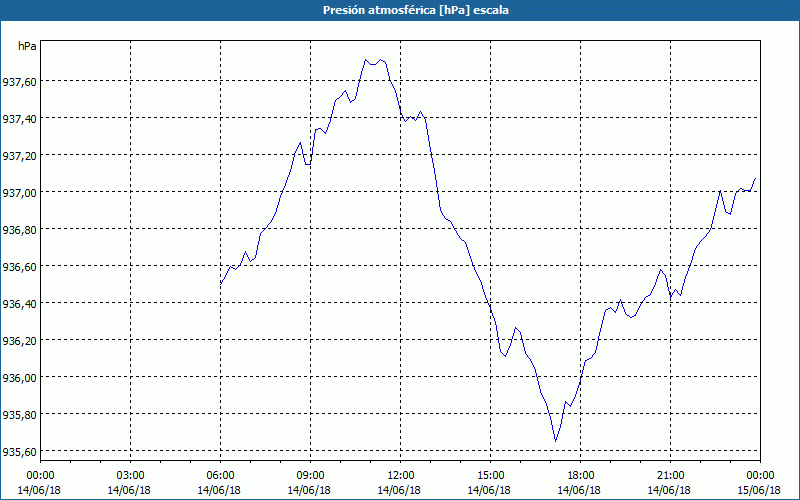Click the 00:00 14/06/18 time label
800x500 pixels.
tap(39, 483)
